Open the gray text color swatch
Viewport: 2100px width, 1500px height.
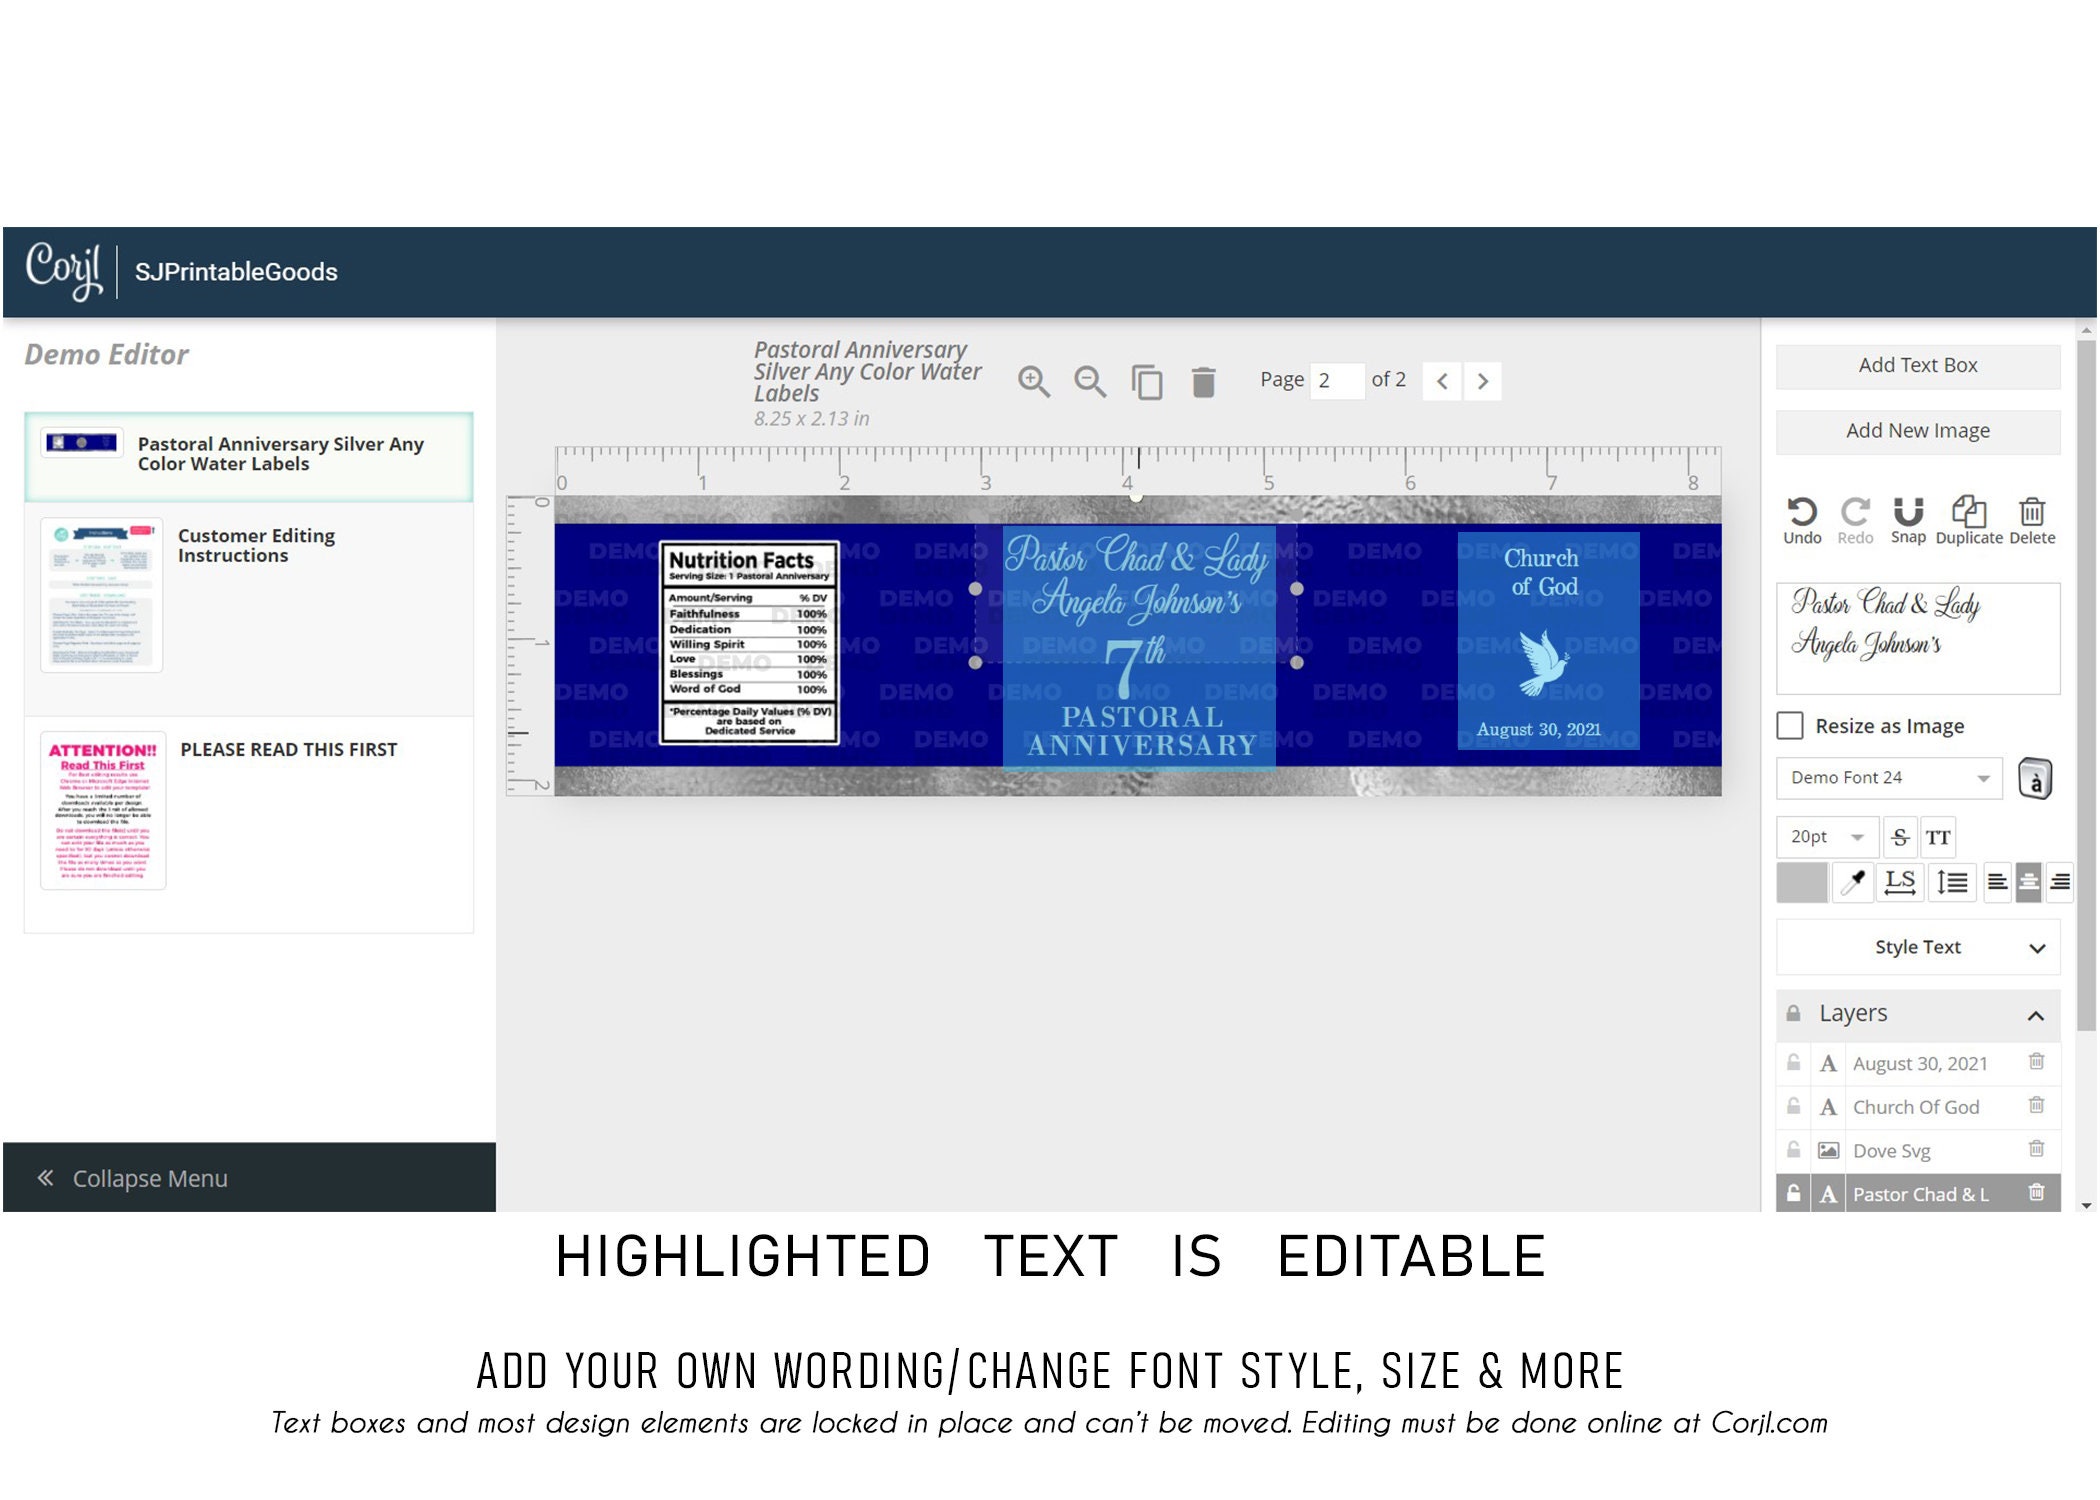pyautogui.click(x=1802, y=882)
